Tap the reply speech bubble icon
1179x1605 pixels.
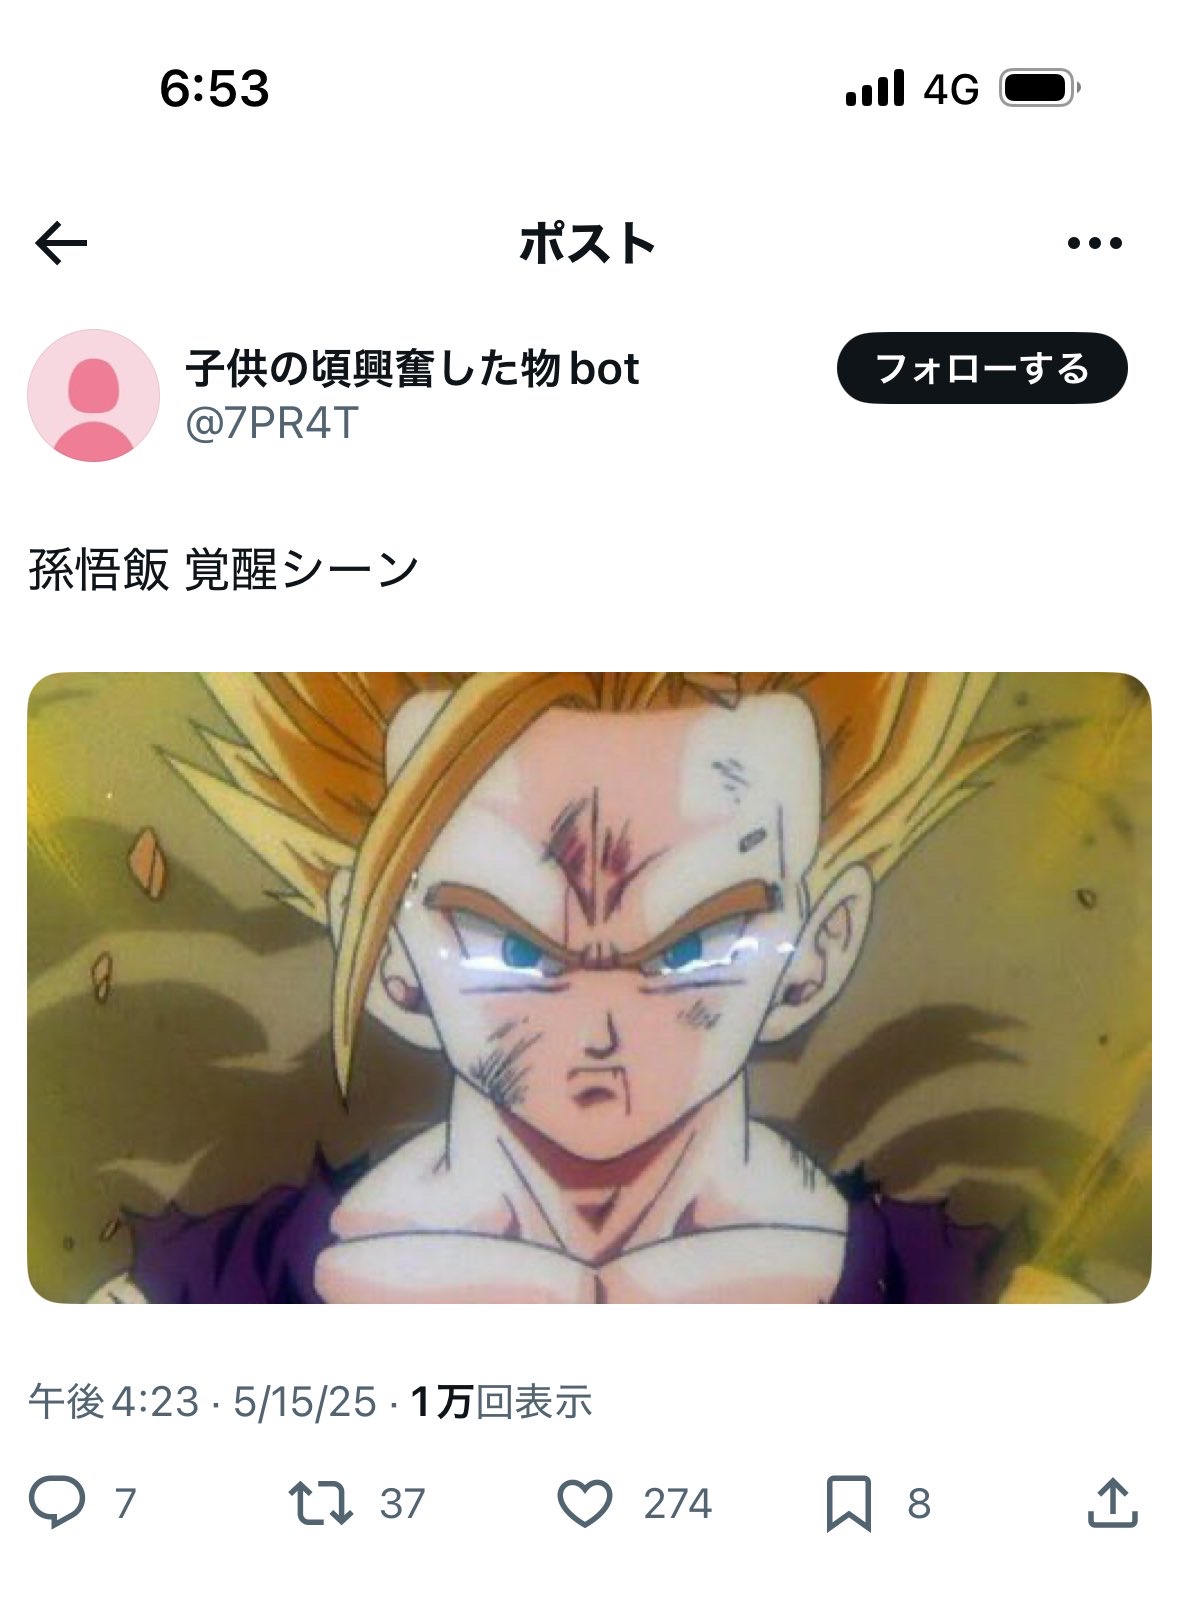point(57,1502)
